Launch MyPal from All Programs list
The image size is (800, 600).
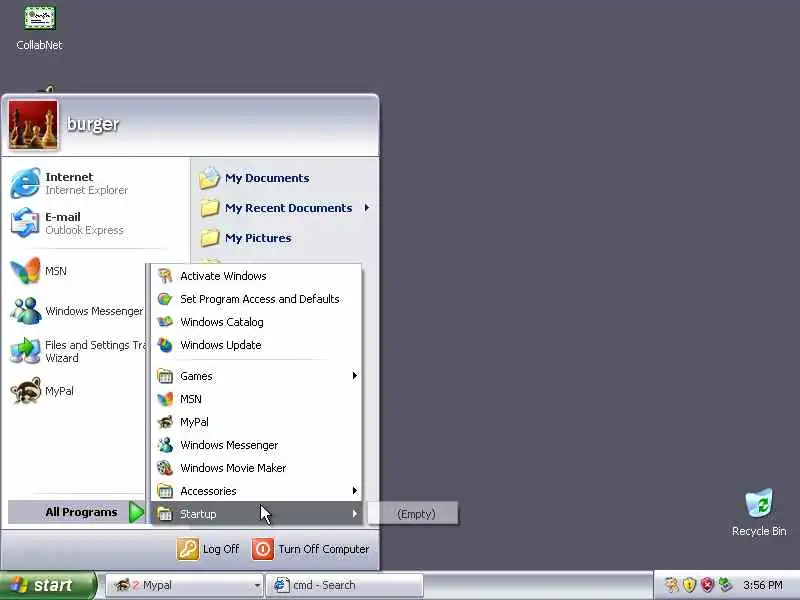(x=257, y=422)
